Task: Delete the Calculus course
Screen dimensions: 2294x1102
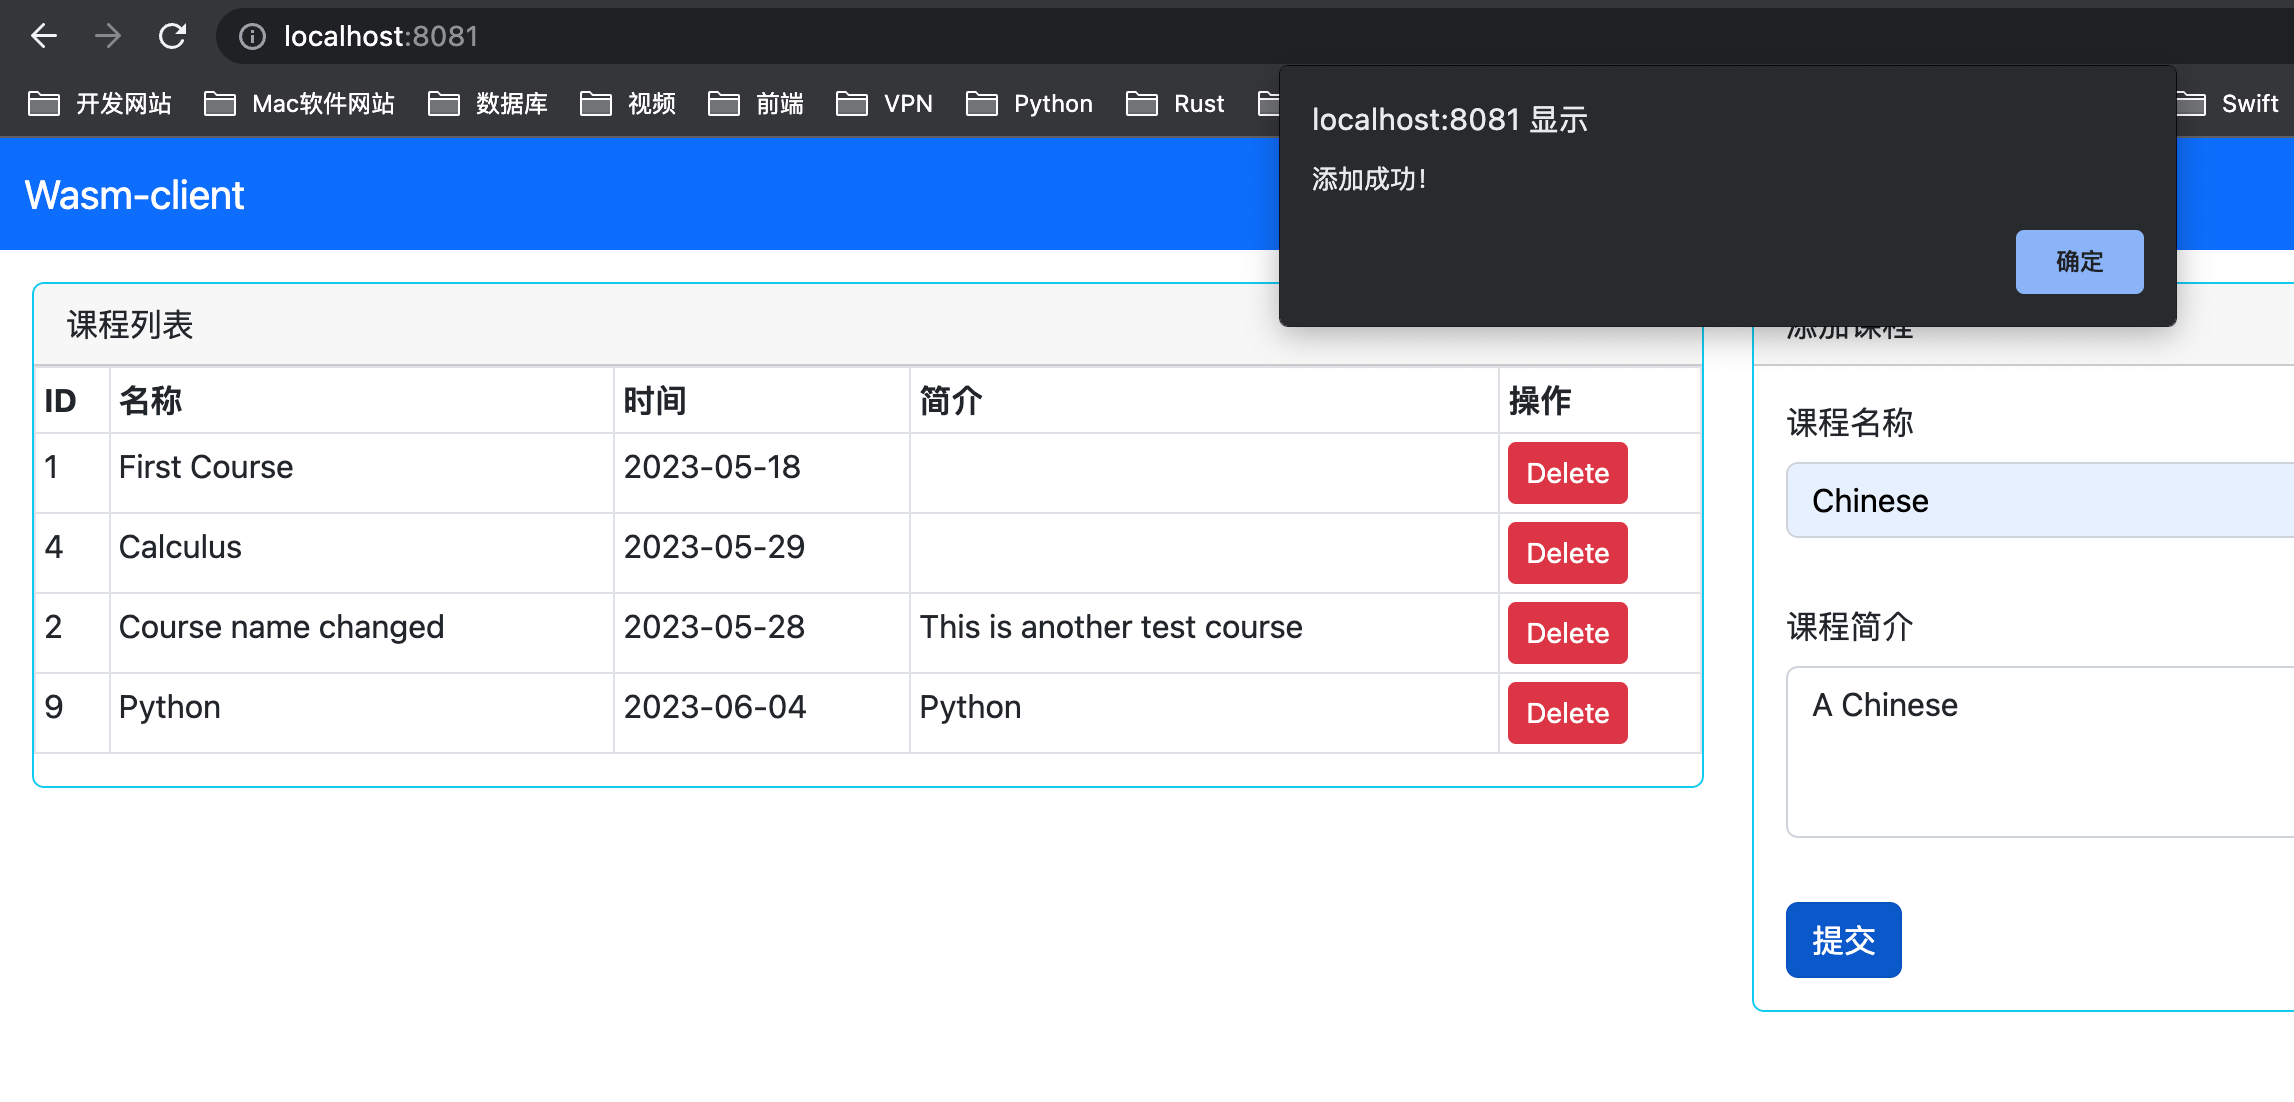Action: pos(1567,553)
